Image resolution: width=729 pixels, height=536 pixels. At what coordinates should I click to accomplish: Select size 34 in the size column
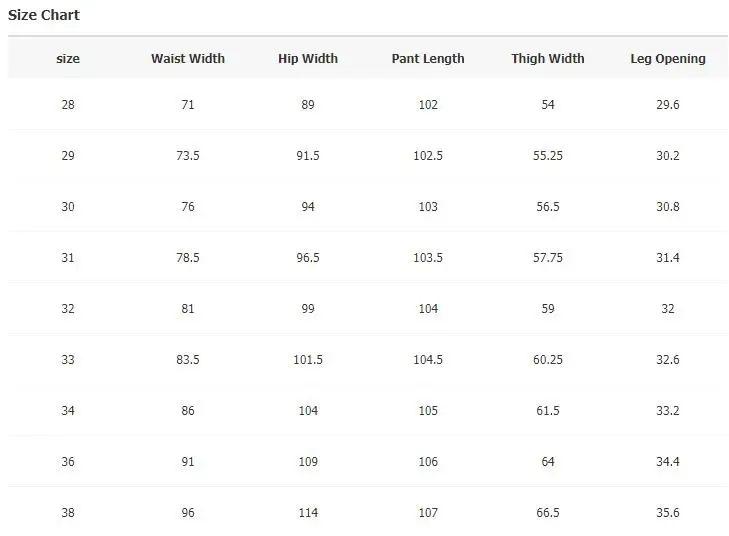[x=68, y=410]
